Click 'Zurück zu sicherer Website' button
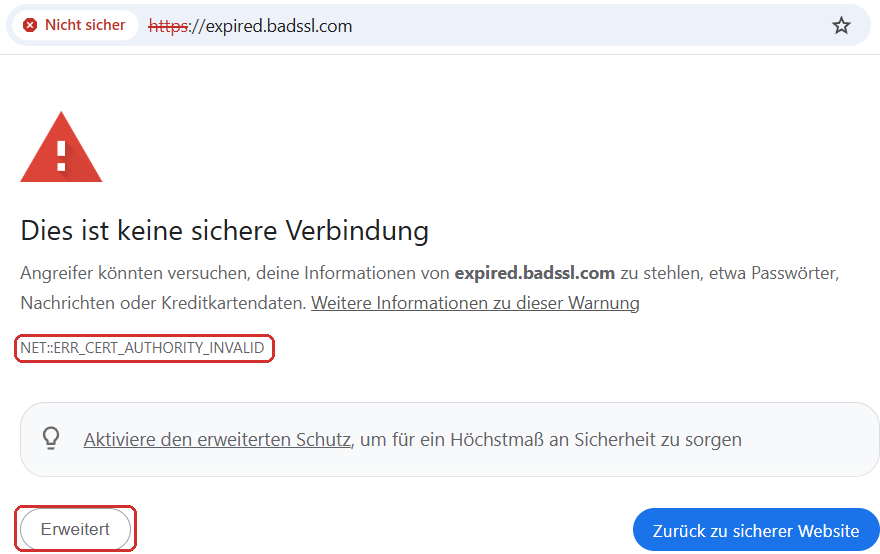 click(x=756, y=530)
